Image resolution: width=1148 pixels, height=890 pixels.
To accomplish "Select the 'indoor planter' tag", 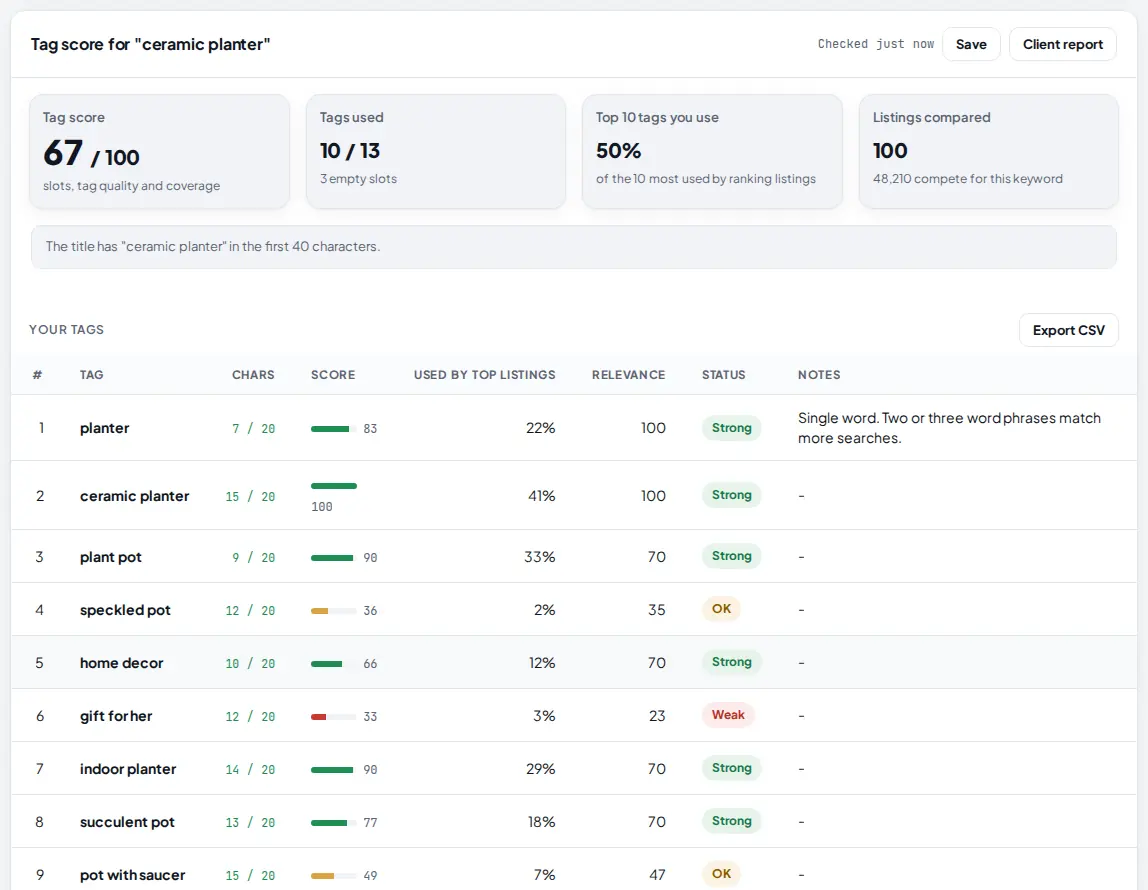I will point(128,769).
